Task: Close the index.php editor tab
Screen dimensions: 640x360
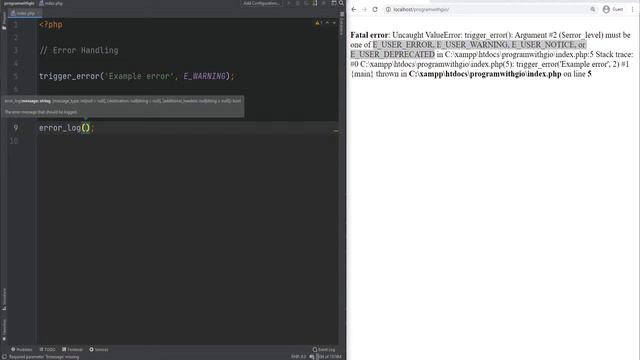Action: coord(39,13)
